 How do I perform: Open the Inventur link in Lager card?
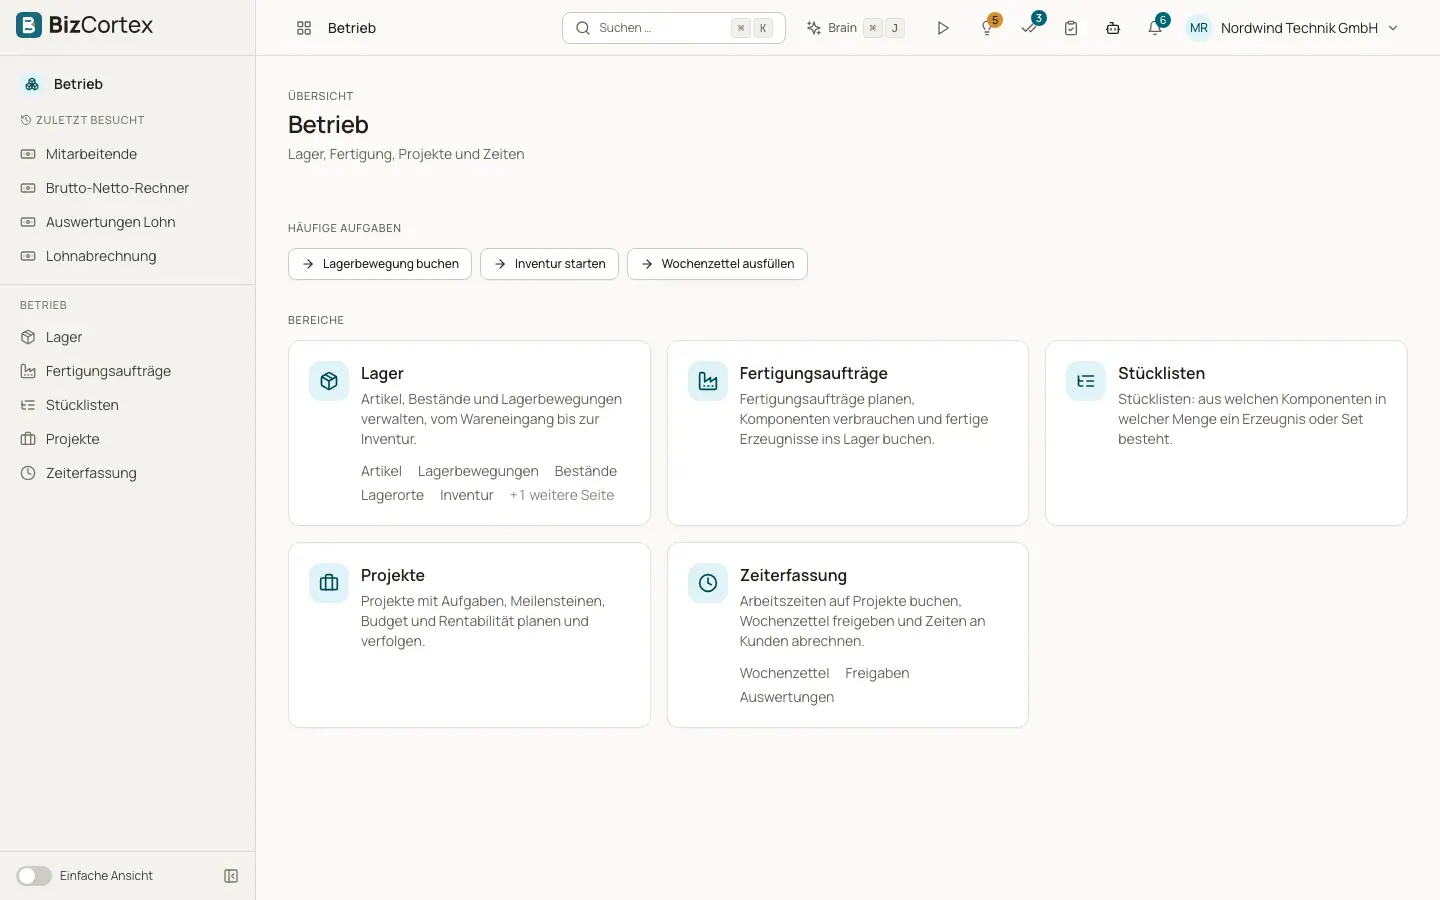click(467, 495)
